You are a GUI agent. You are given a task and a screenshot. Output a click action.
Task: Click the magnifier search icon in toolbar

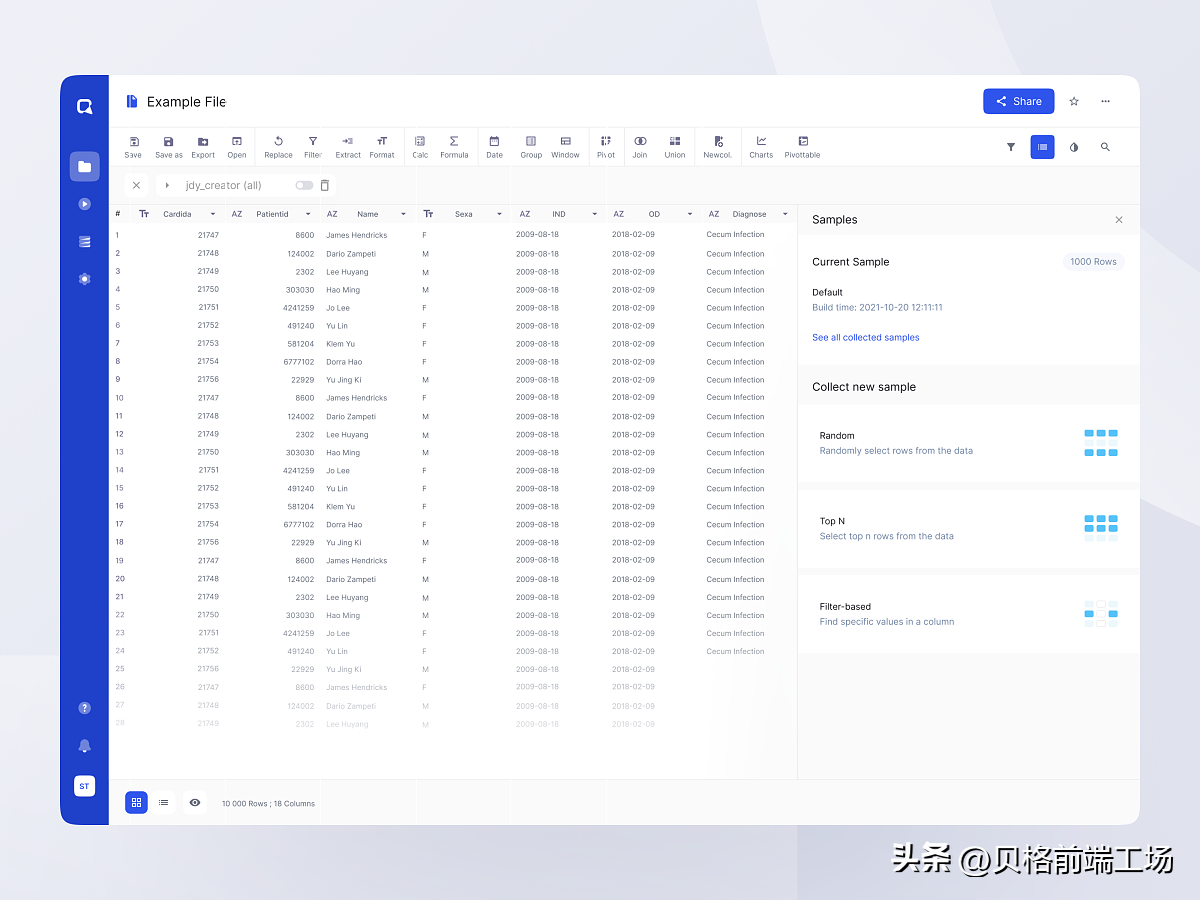1105,147
